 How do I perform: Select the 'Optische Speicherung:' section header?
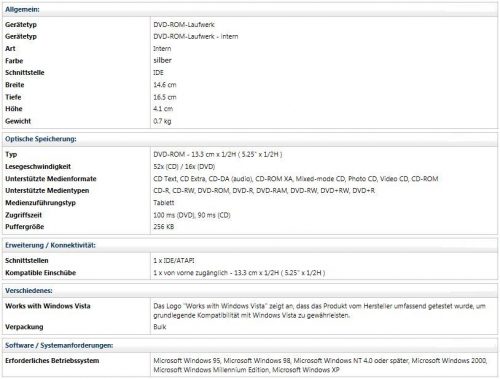click(x=41, y=139)
